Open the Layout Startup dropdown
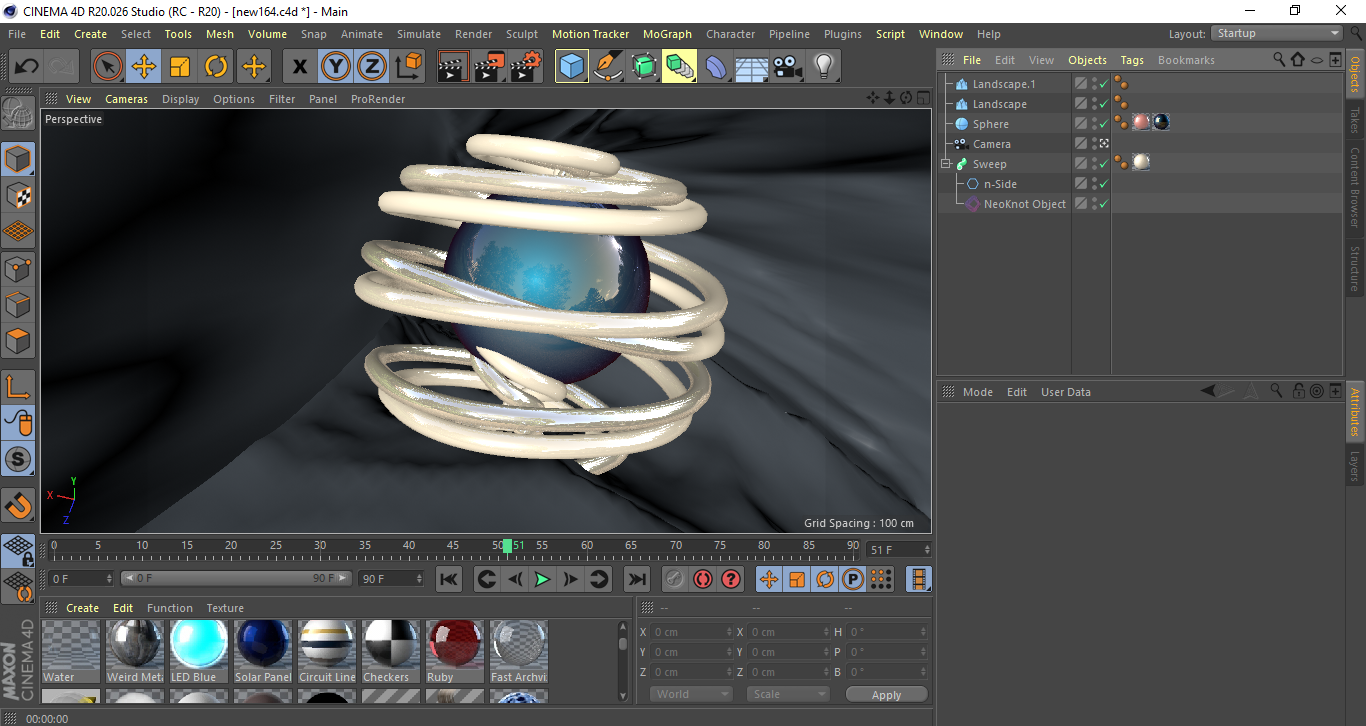Image resolution: width=1366 pixels, height=726 pixels. [1277, 33]
